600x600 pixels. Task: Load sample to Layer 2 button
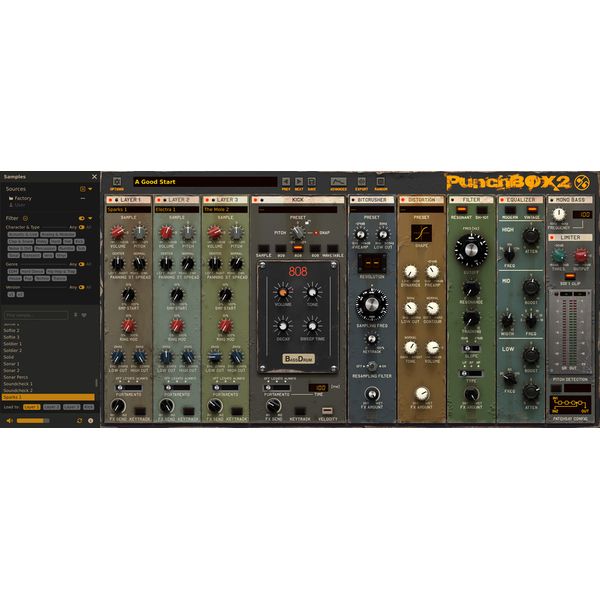pos(51,407)
